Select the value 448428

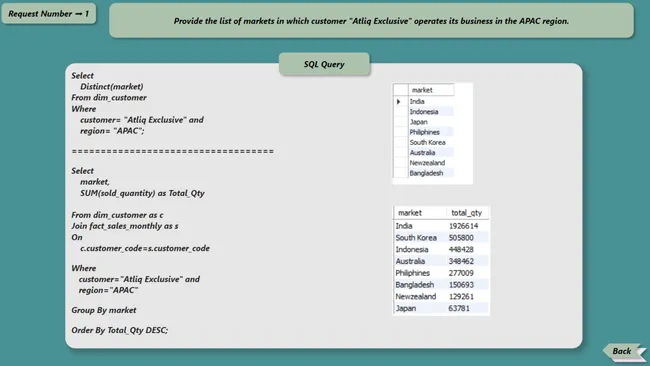[x=461, y=250]
